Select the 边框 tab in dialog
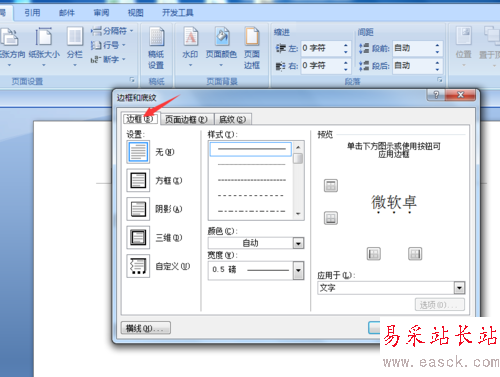Screen dimensions: 500x377 click(x=140, y=119)
